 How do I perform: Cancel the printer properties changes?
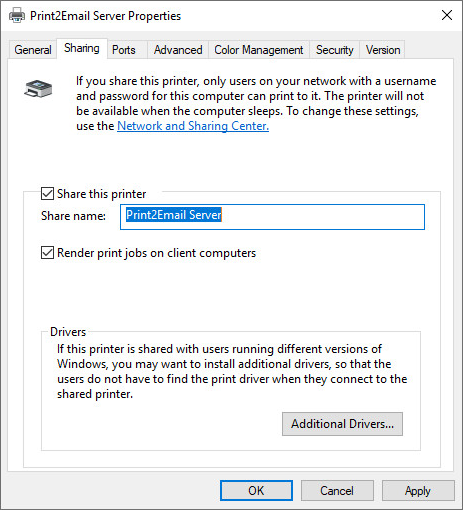pyautogui.click(x=337, y=491)
